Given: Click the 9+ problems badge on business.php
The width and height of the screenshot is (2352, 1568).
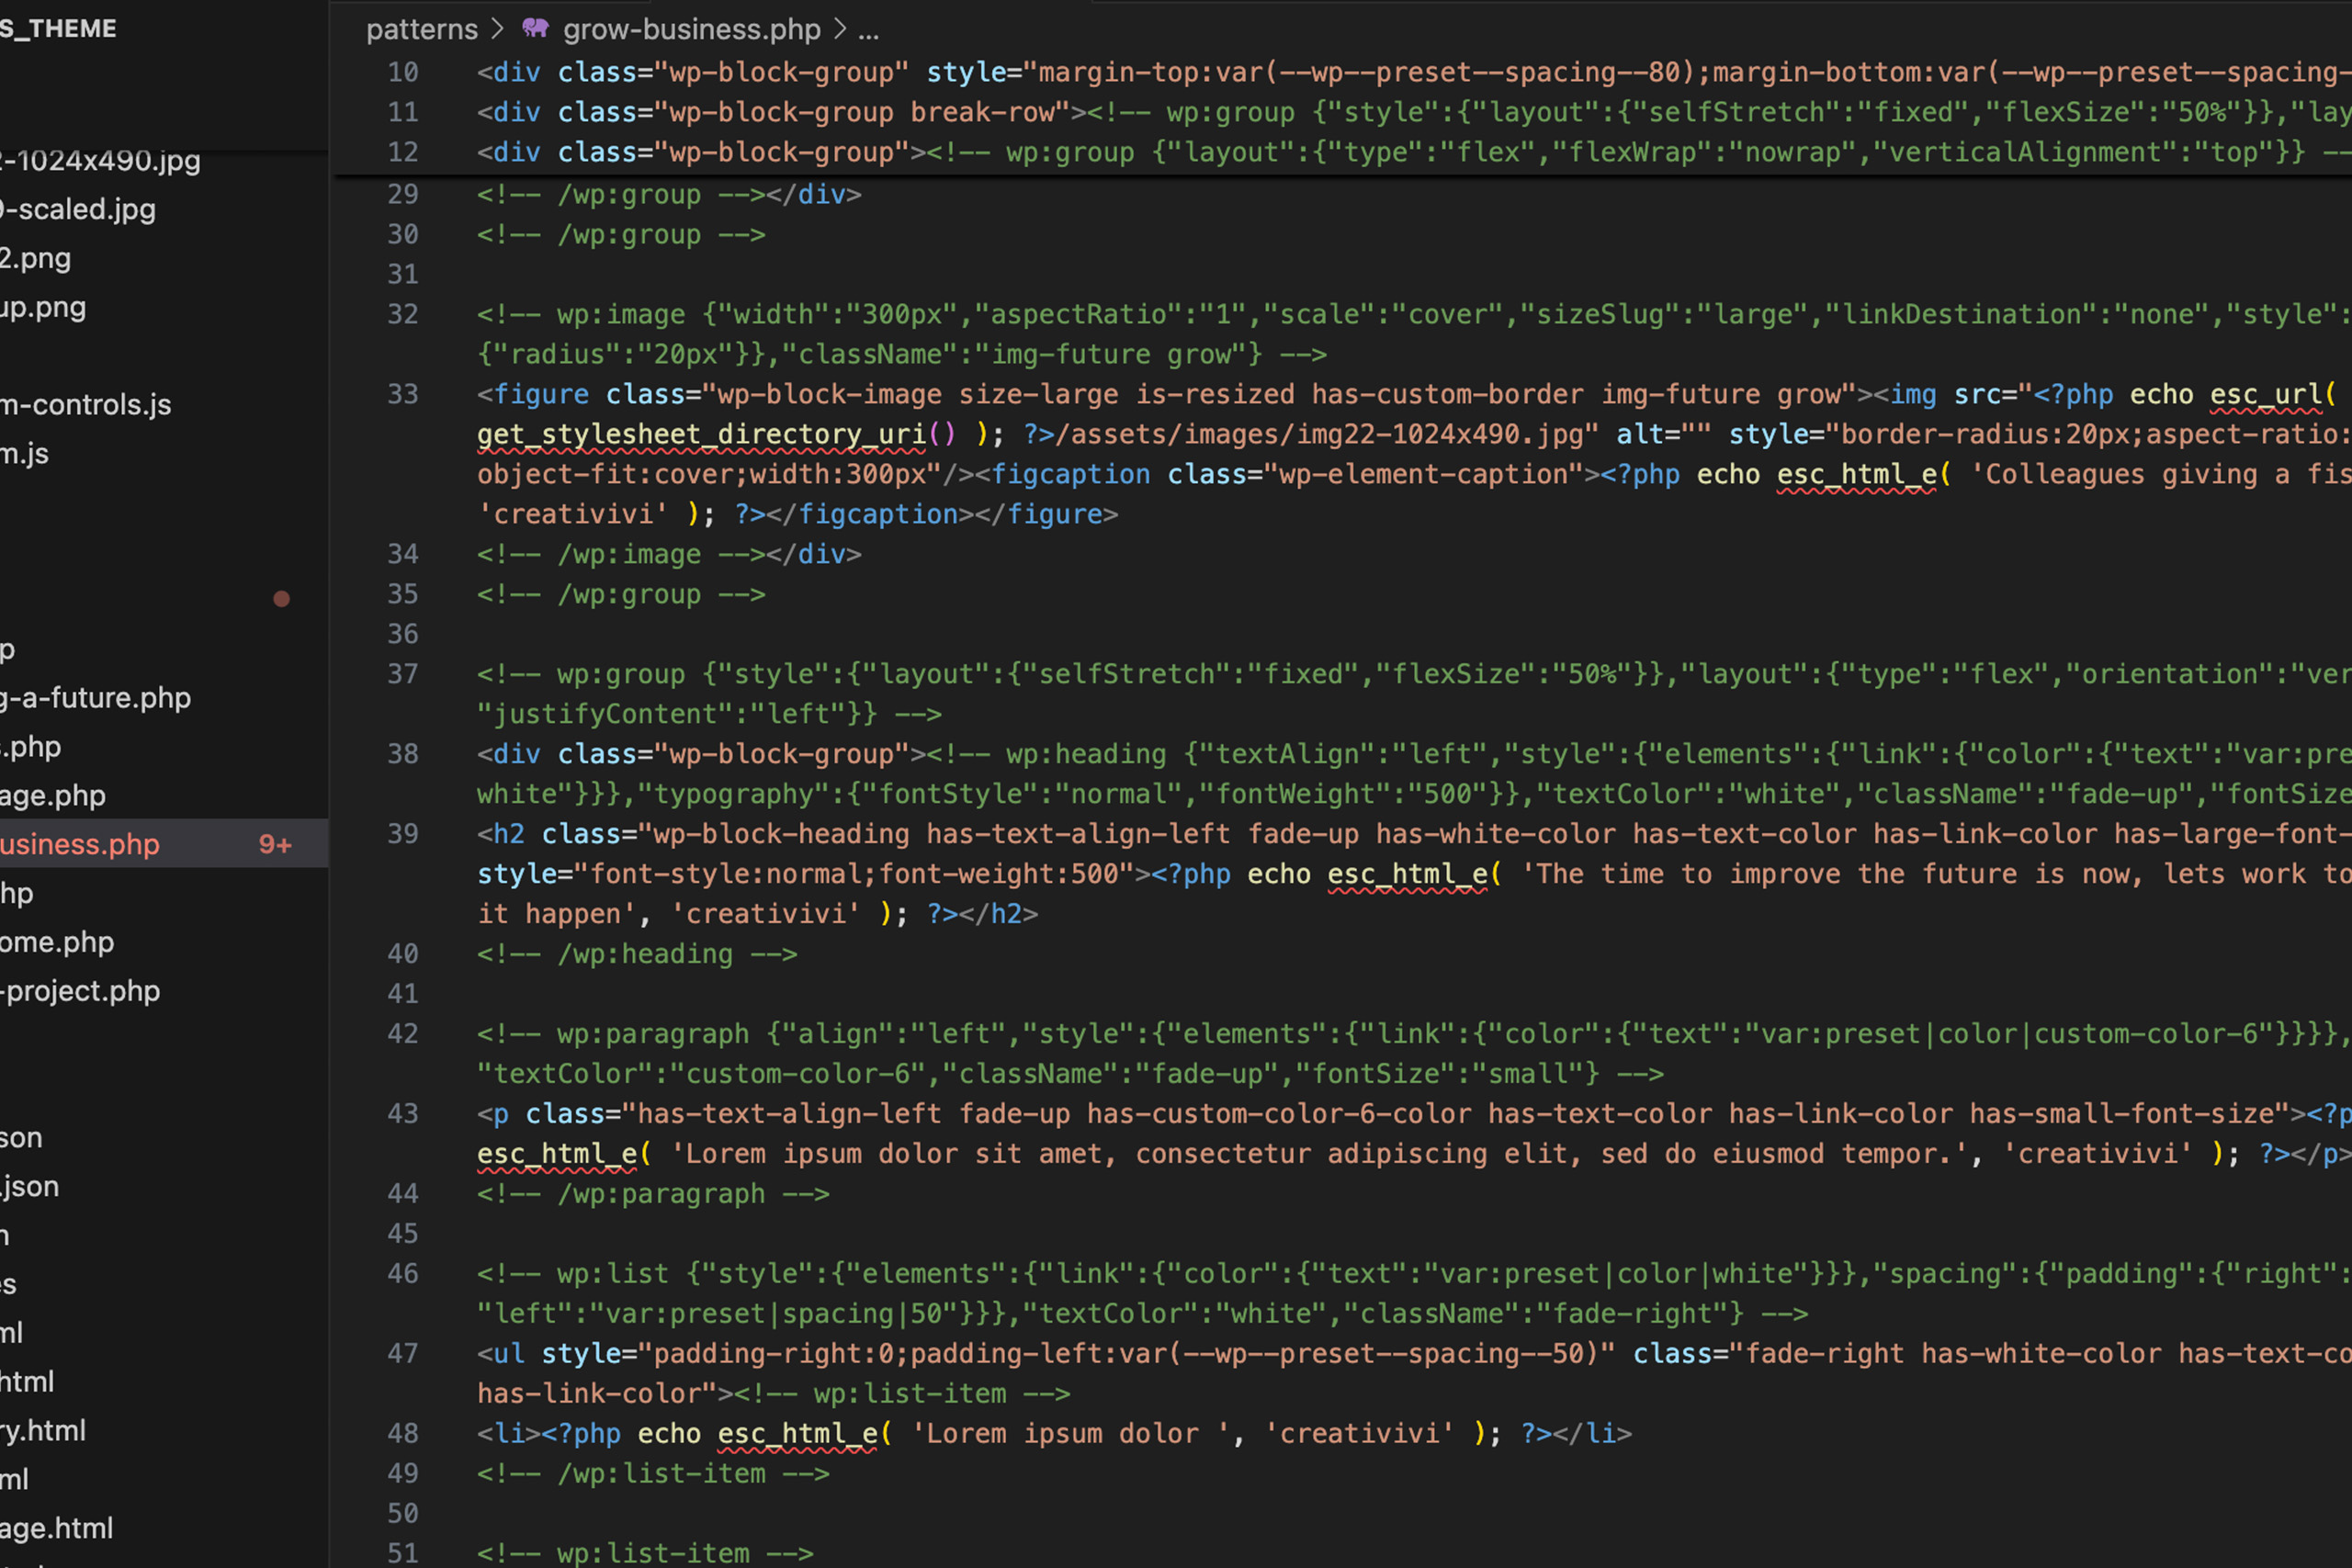Looking at the screenshot, I should (x=275, y=845).
